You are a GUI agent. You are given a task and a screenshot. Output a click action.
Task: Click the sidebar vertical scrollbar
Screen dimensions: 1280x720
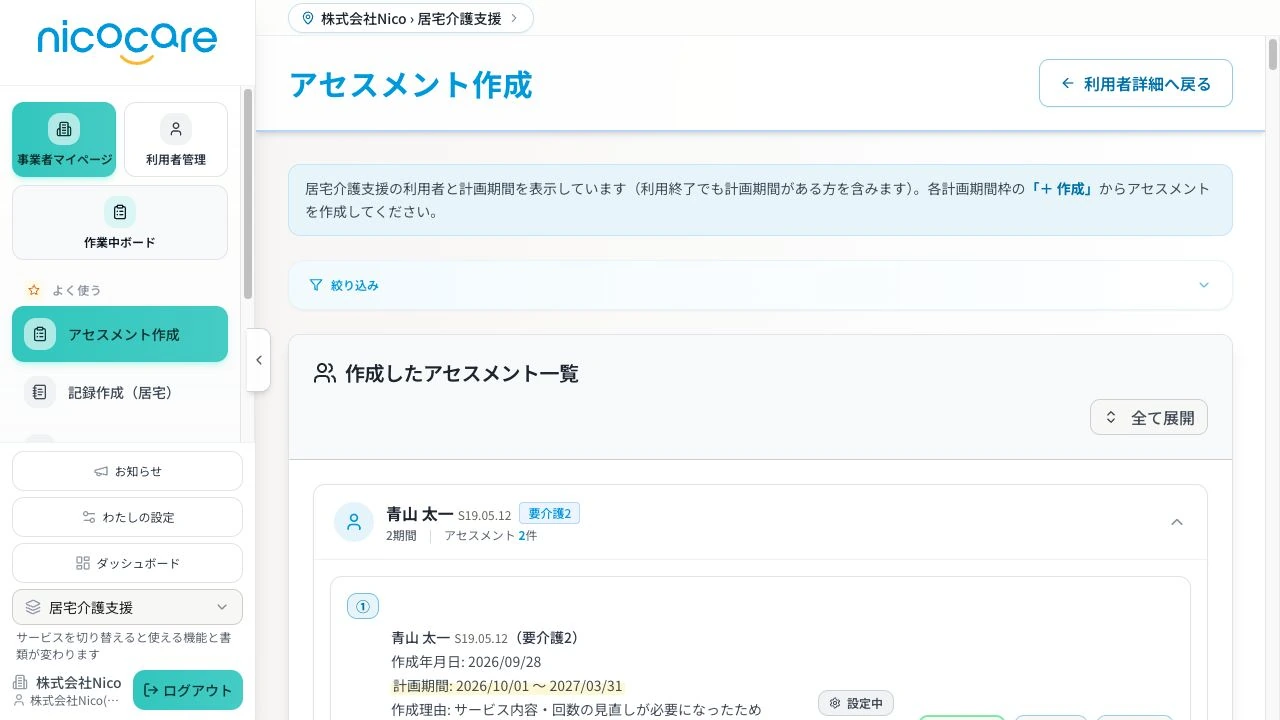click(x=248, y=194)
